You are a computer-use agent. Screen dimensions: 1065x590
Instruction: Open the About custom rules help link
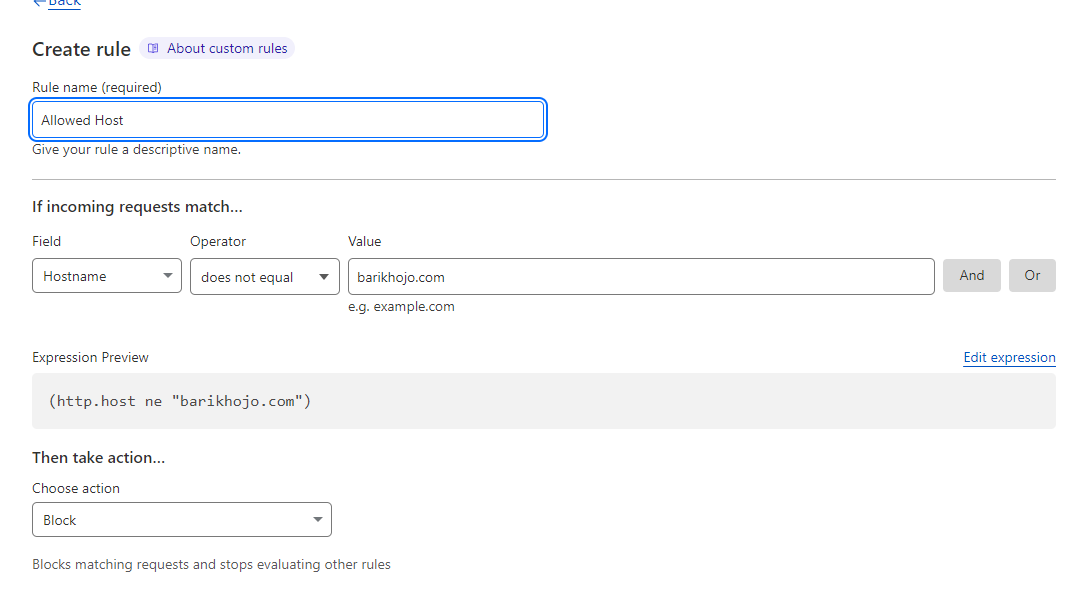point(227,48)
